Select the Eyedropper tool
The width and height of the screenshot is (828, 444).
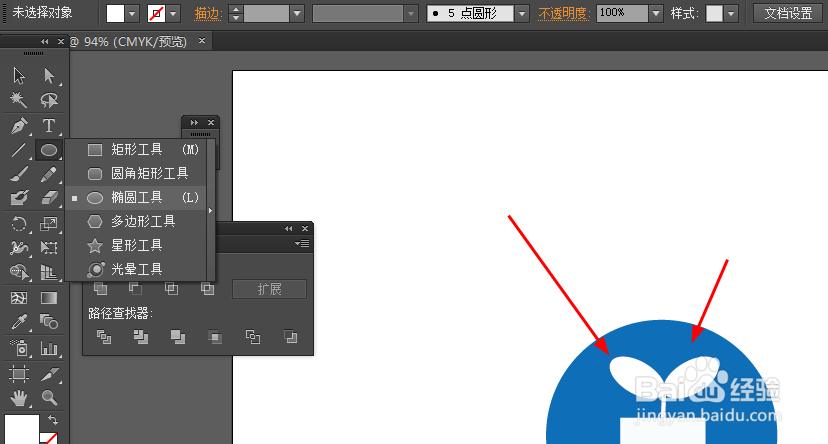pyautogui.click(x=19, y=322)
